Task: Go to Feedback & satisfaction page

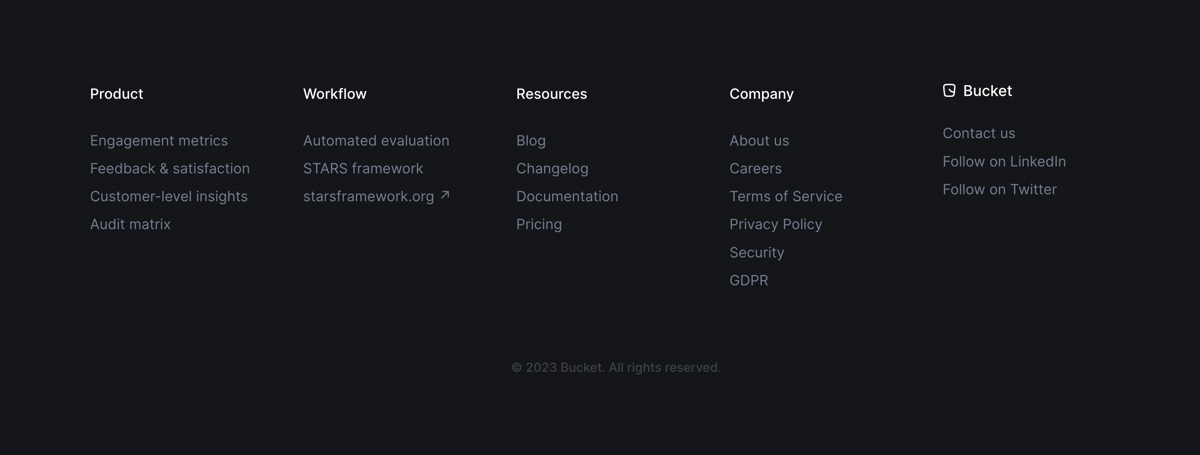Action: (170, 169)
